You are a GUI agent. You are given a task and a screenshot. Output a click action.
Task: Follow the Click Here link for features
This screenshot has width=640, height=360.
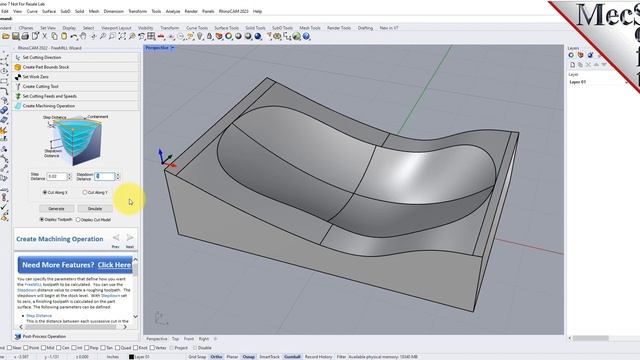pyautogui.click(x=114, y=265)
